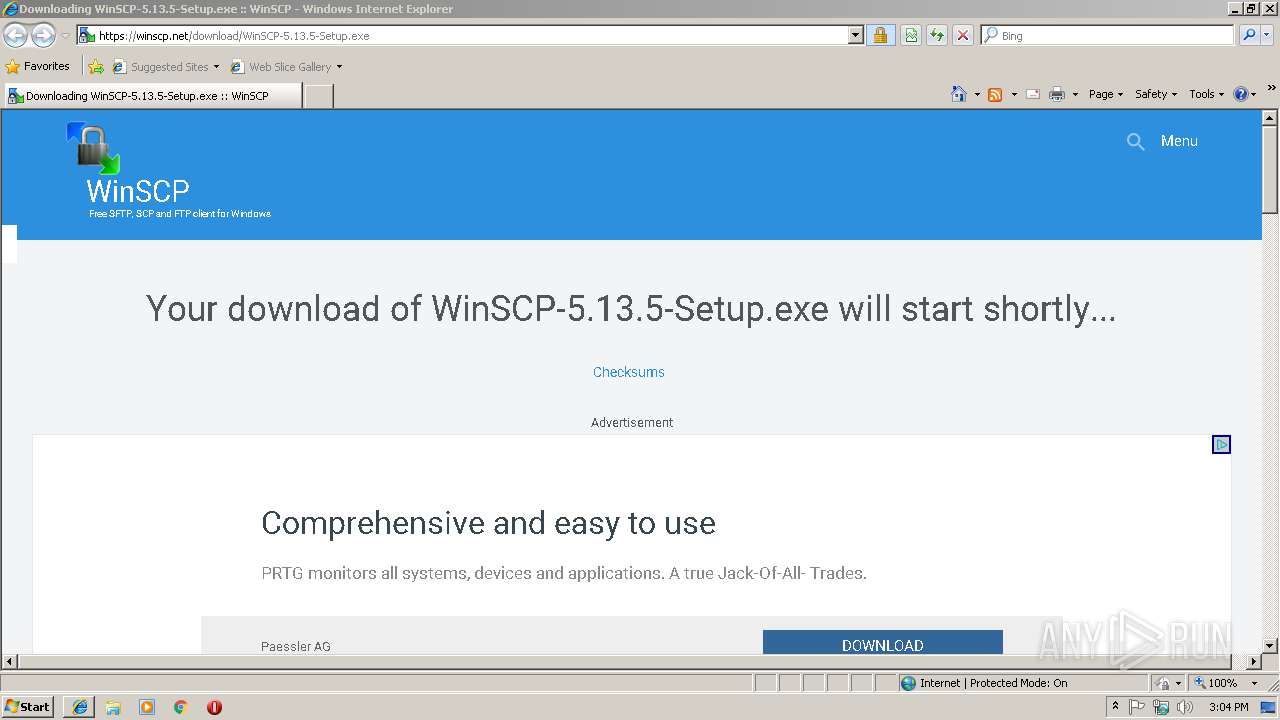Click the horizontal scrollbar left arrow
This screenshot has height=720, width=1280.
(9, 662)
